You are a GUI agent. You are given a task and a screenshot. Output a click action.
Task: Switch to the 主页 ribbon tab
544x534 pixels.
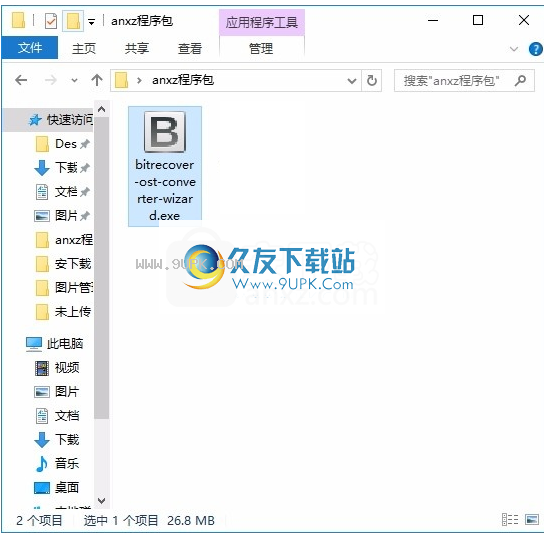coord(84,48)
